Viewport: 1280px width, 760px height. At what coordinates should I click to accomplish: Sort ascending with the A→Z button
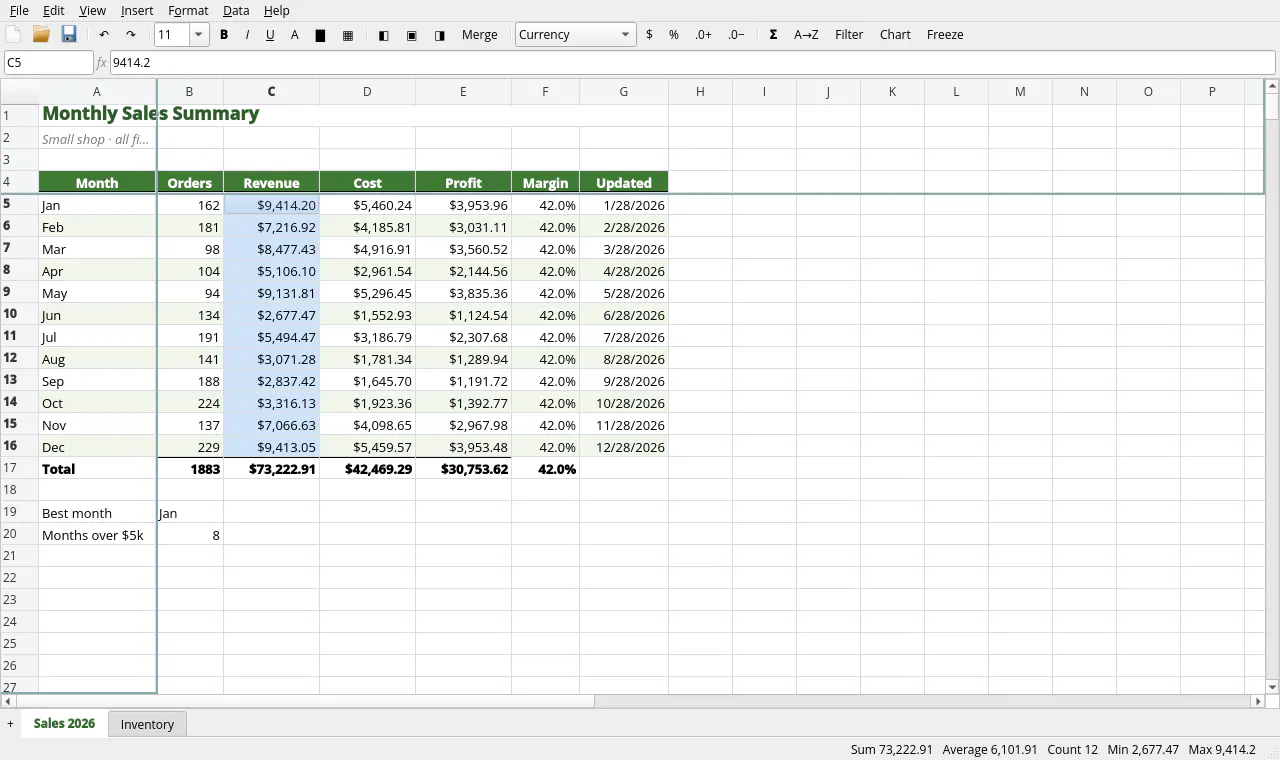(x=806, y=35)
